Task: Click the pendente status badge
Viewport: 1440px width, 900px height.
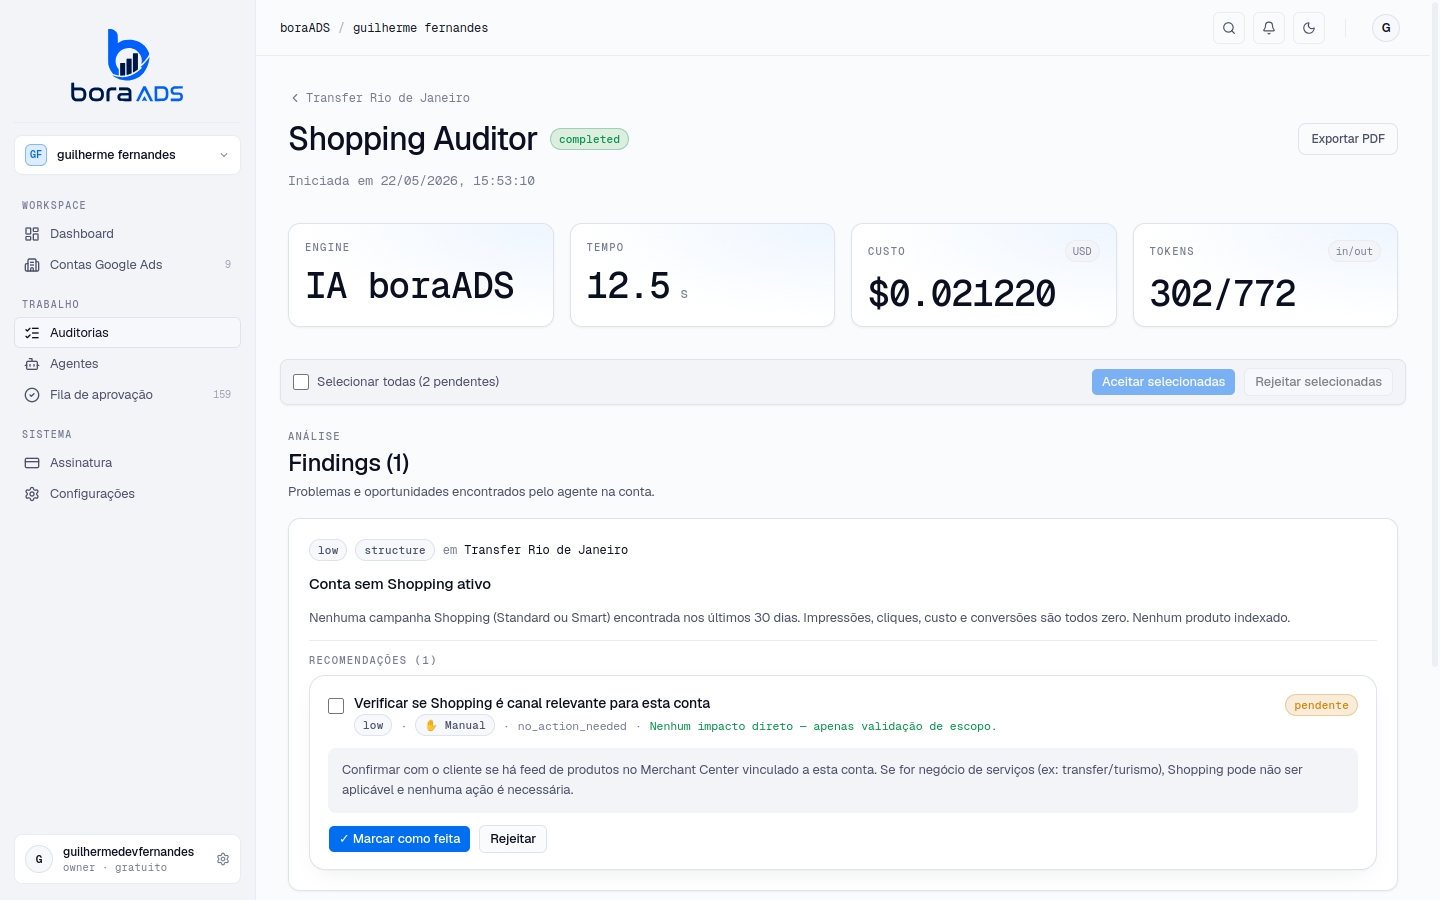Action: pos(1321,705)
